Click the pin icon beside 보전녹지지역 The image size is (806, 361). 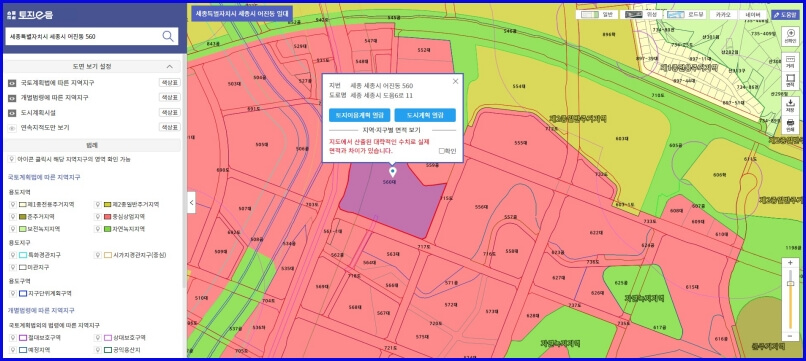coord(12,229)
